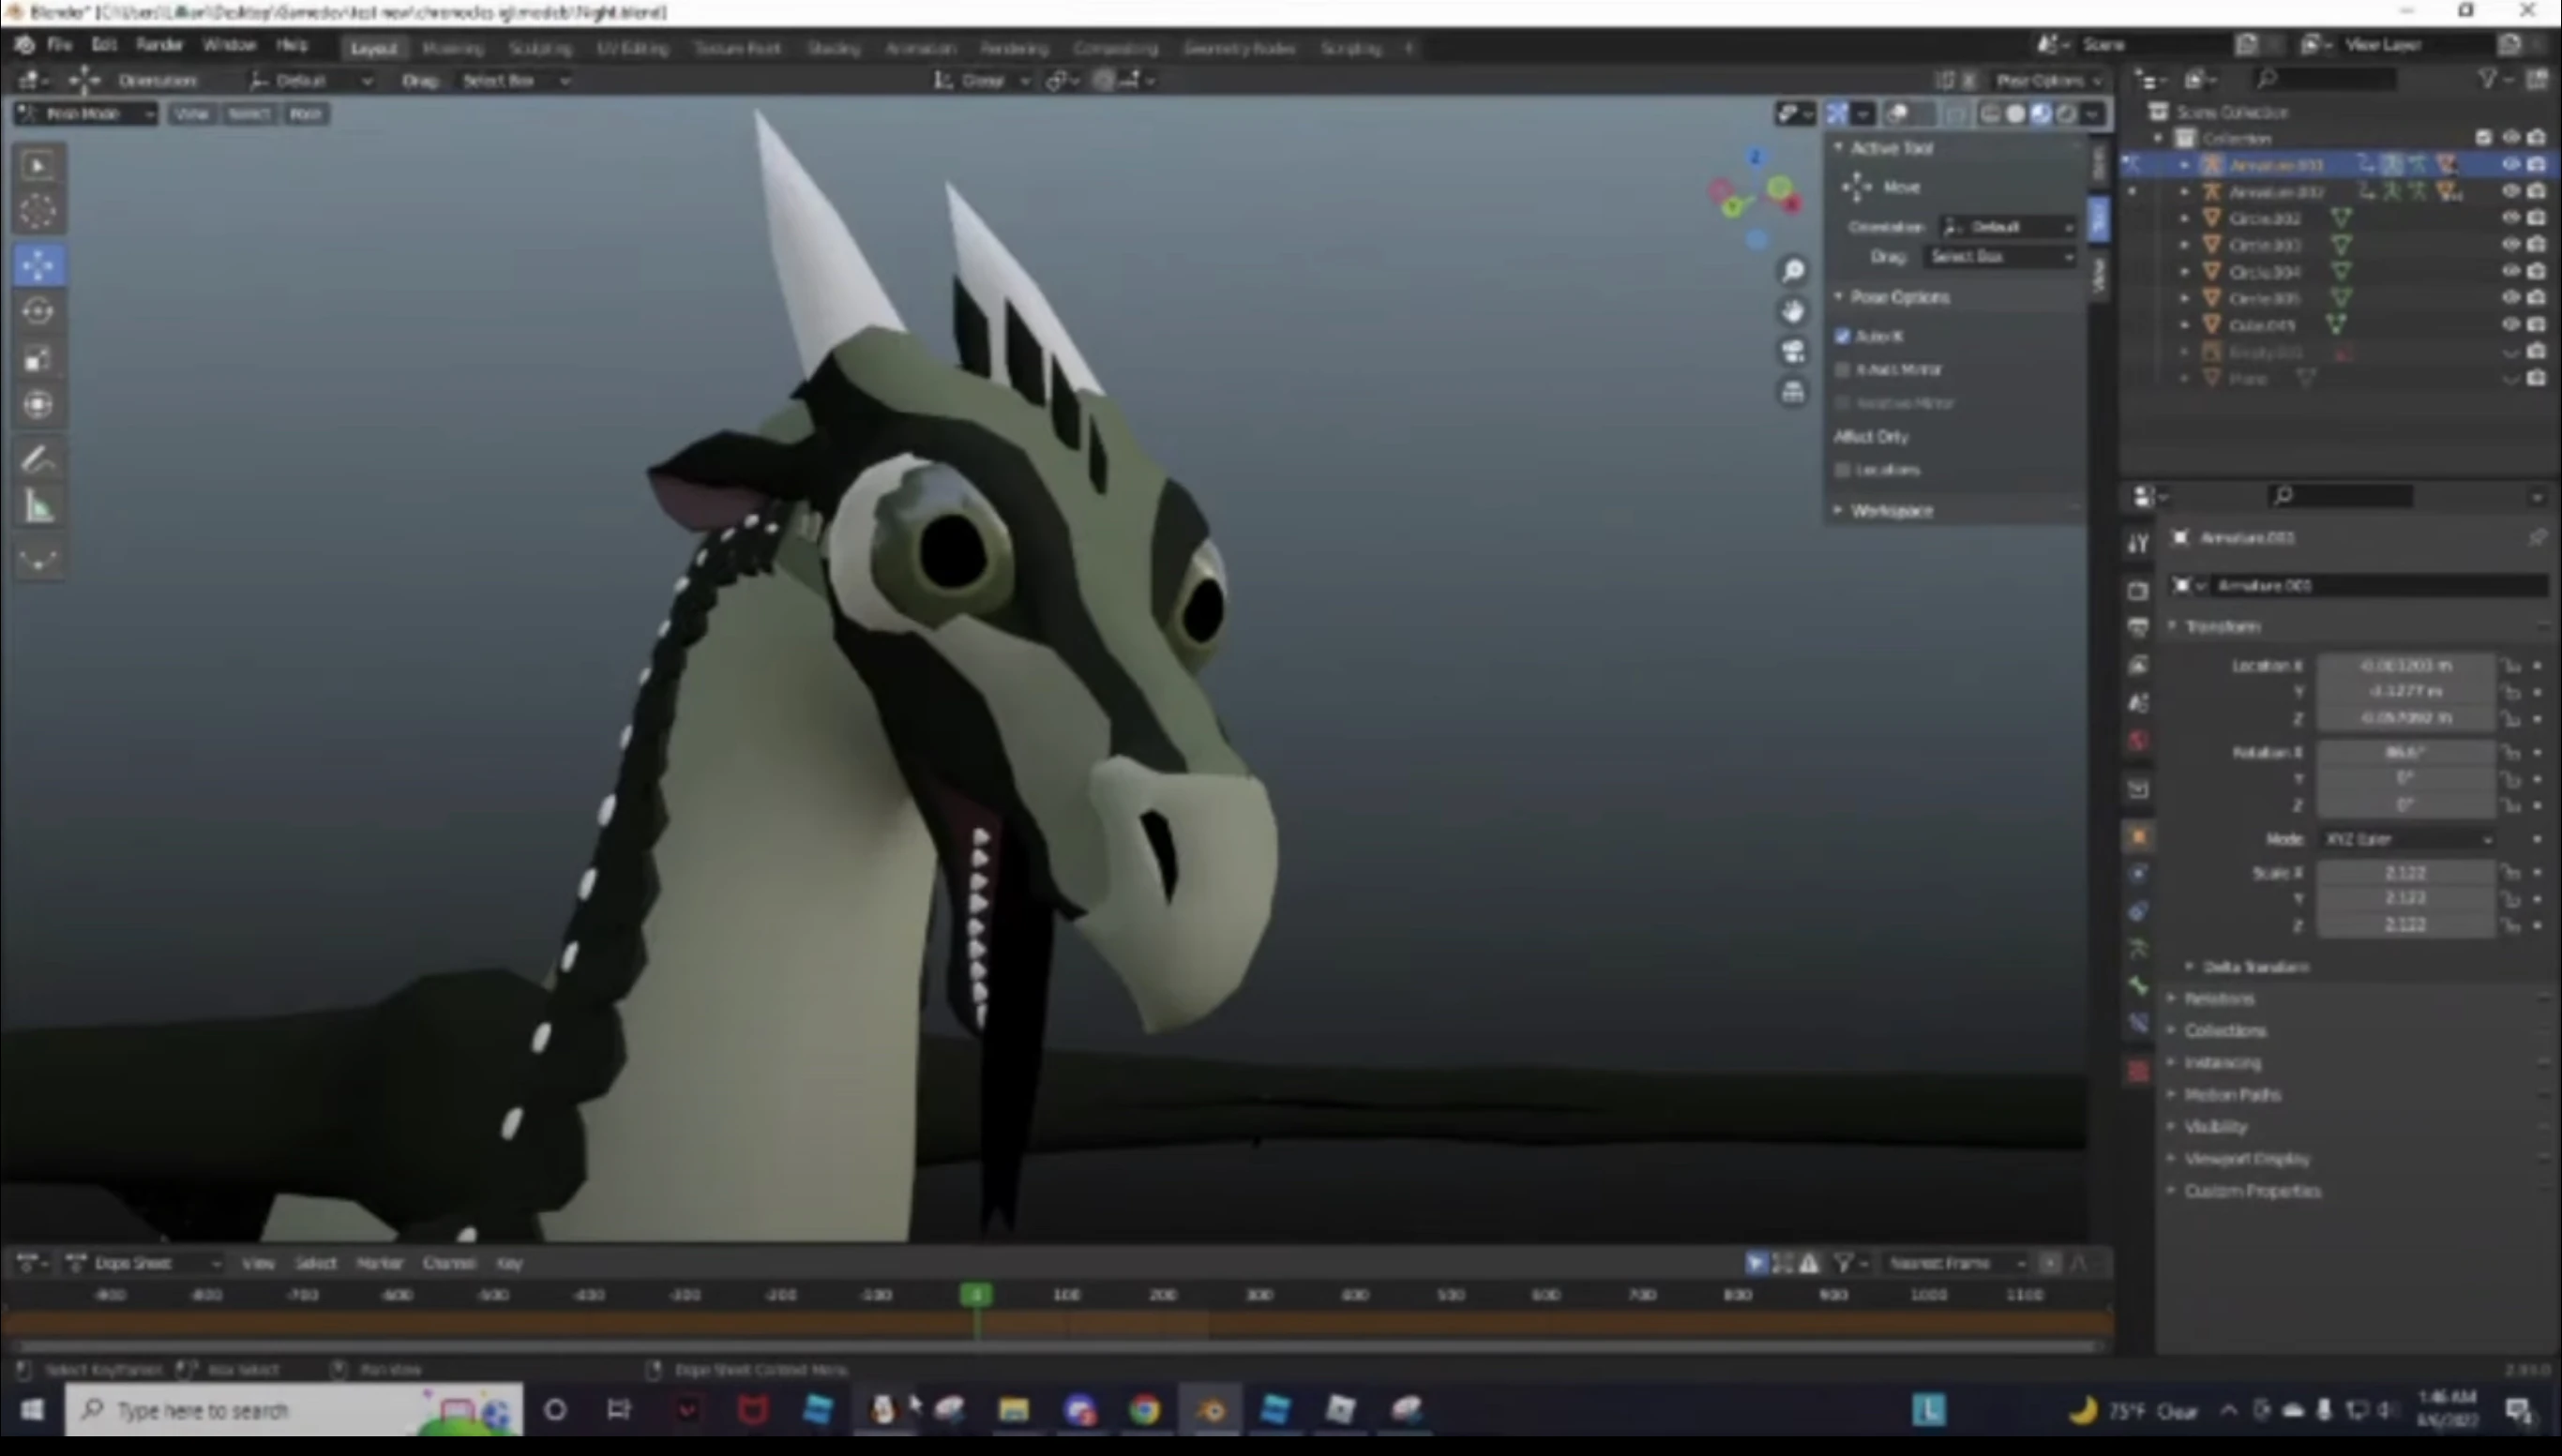Screen dimensions: 2562x1456
Task: Open the Render menu
Action: (x=159, y=45)
